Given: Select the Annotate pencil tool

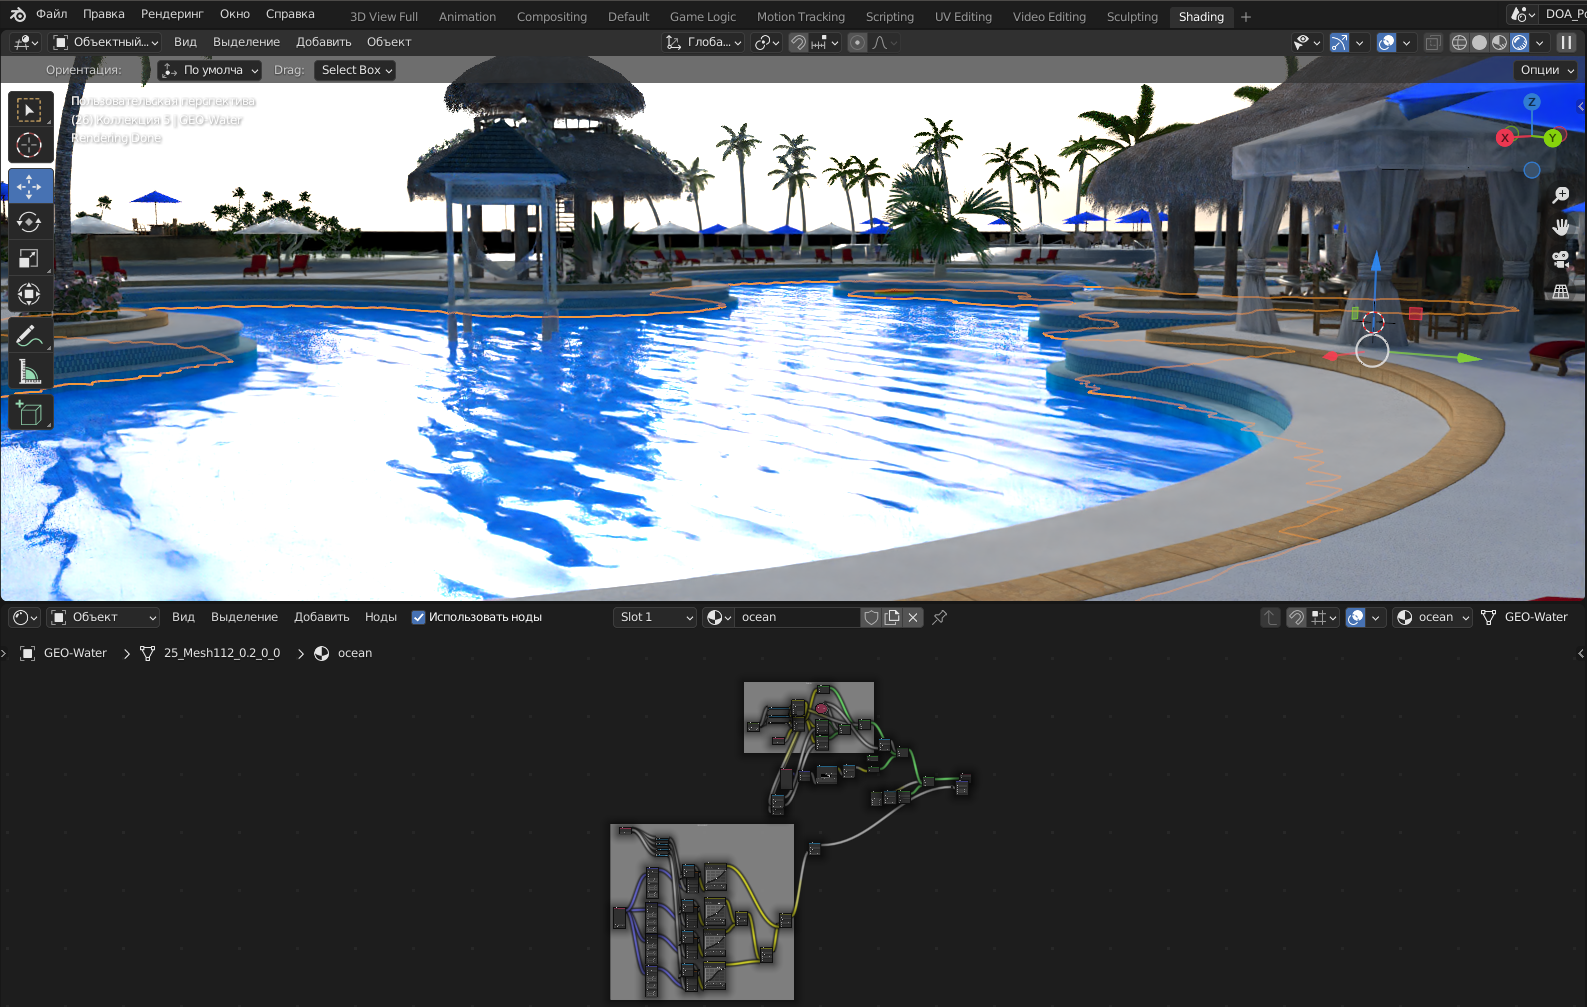Looking at the screenshot, I should 30,335.
